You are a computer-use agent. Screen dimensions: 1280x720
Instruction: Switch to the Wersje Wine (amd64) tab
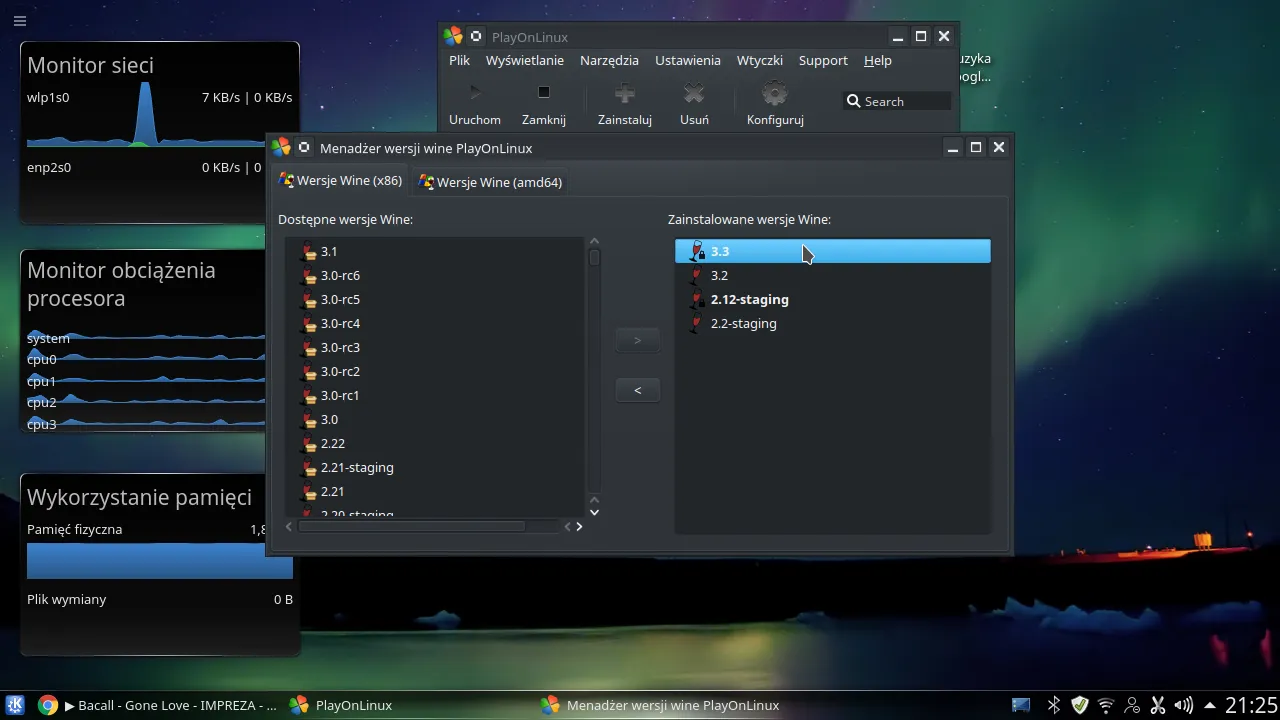click(491, 182)
